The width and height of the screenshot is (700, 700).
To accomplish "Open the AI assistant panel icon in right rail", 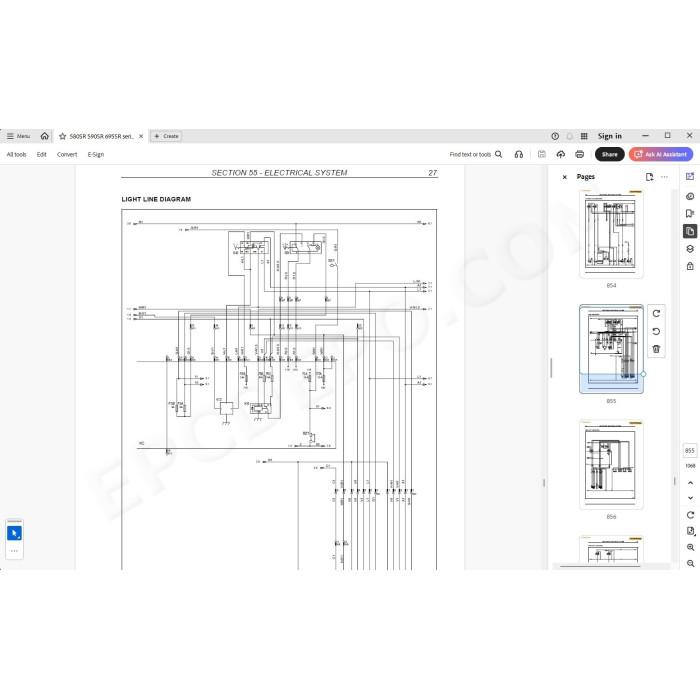I will [690, 177].
